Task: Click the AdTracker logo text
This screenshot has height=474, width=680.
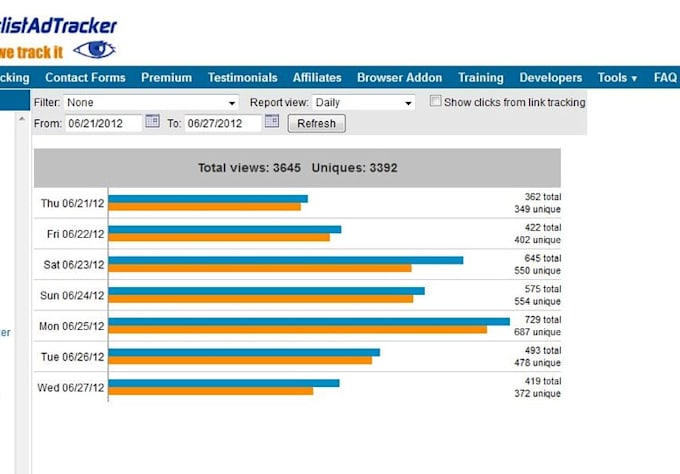Action: [x=59, y=26]
